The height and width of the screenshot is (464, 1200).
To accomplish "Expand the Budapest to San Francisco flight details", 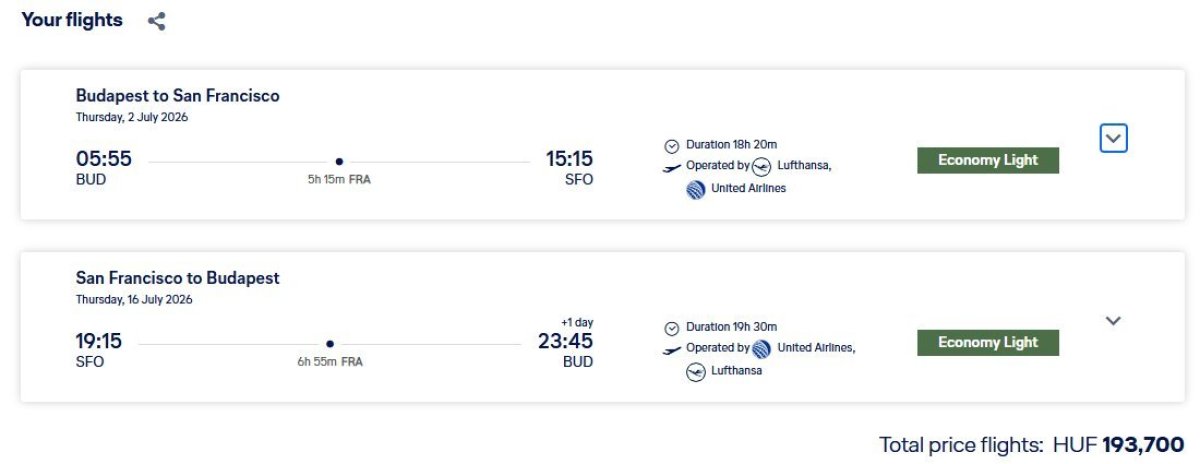I will click(x=1113, y=138).
